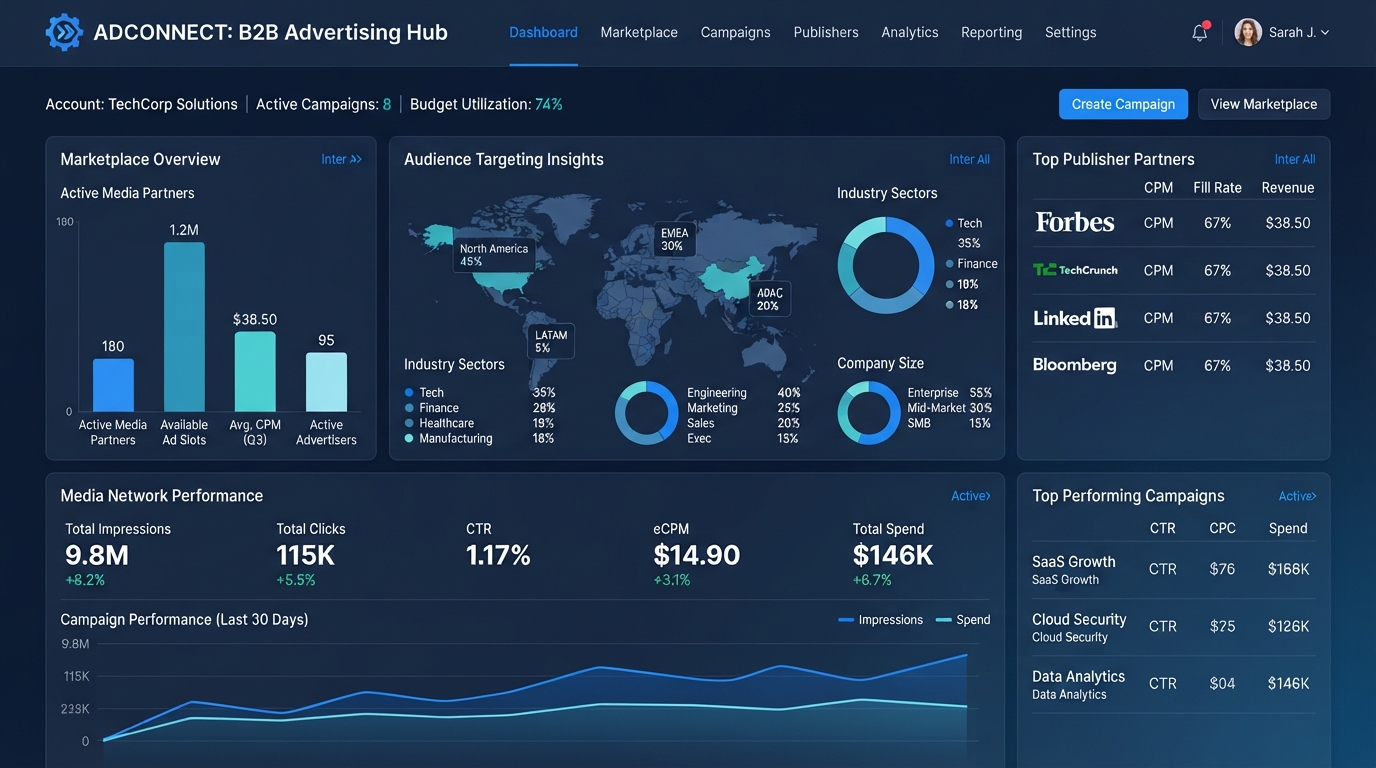Click the Active Media Partners bar labeled 180
Image resolution: width=1376 pixels, height=768 pixels.
click(x=113, y=385)
